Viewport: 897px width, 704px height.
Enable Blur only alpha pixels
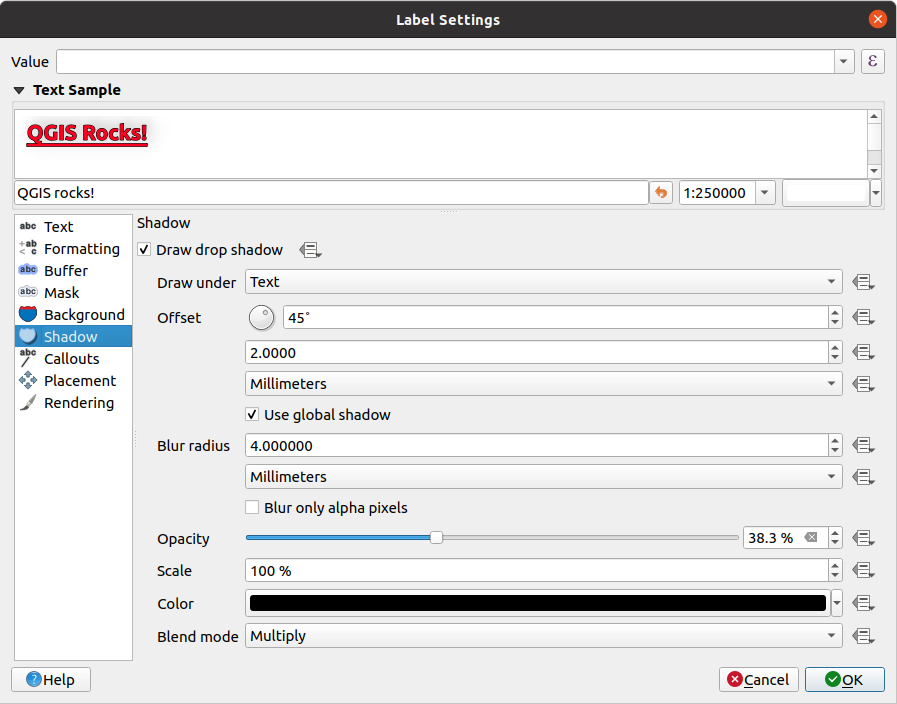tap(253, 508)
